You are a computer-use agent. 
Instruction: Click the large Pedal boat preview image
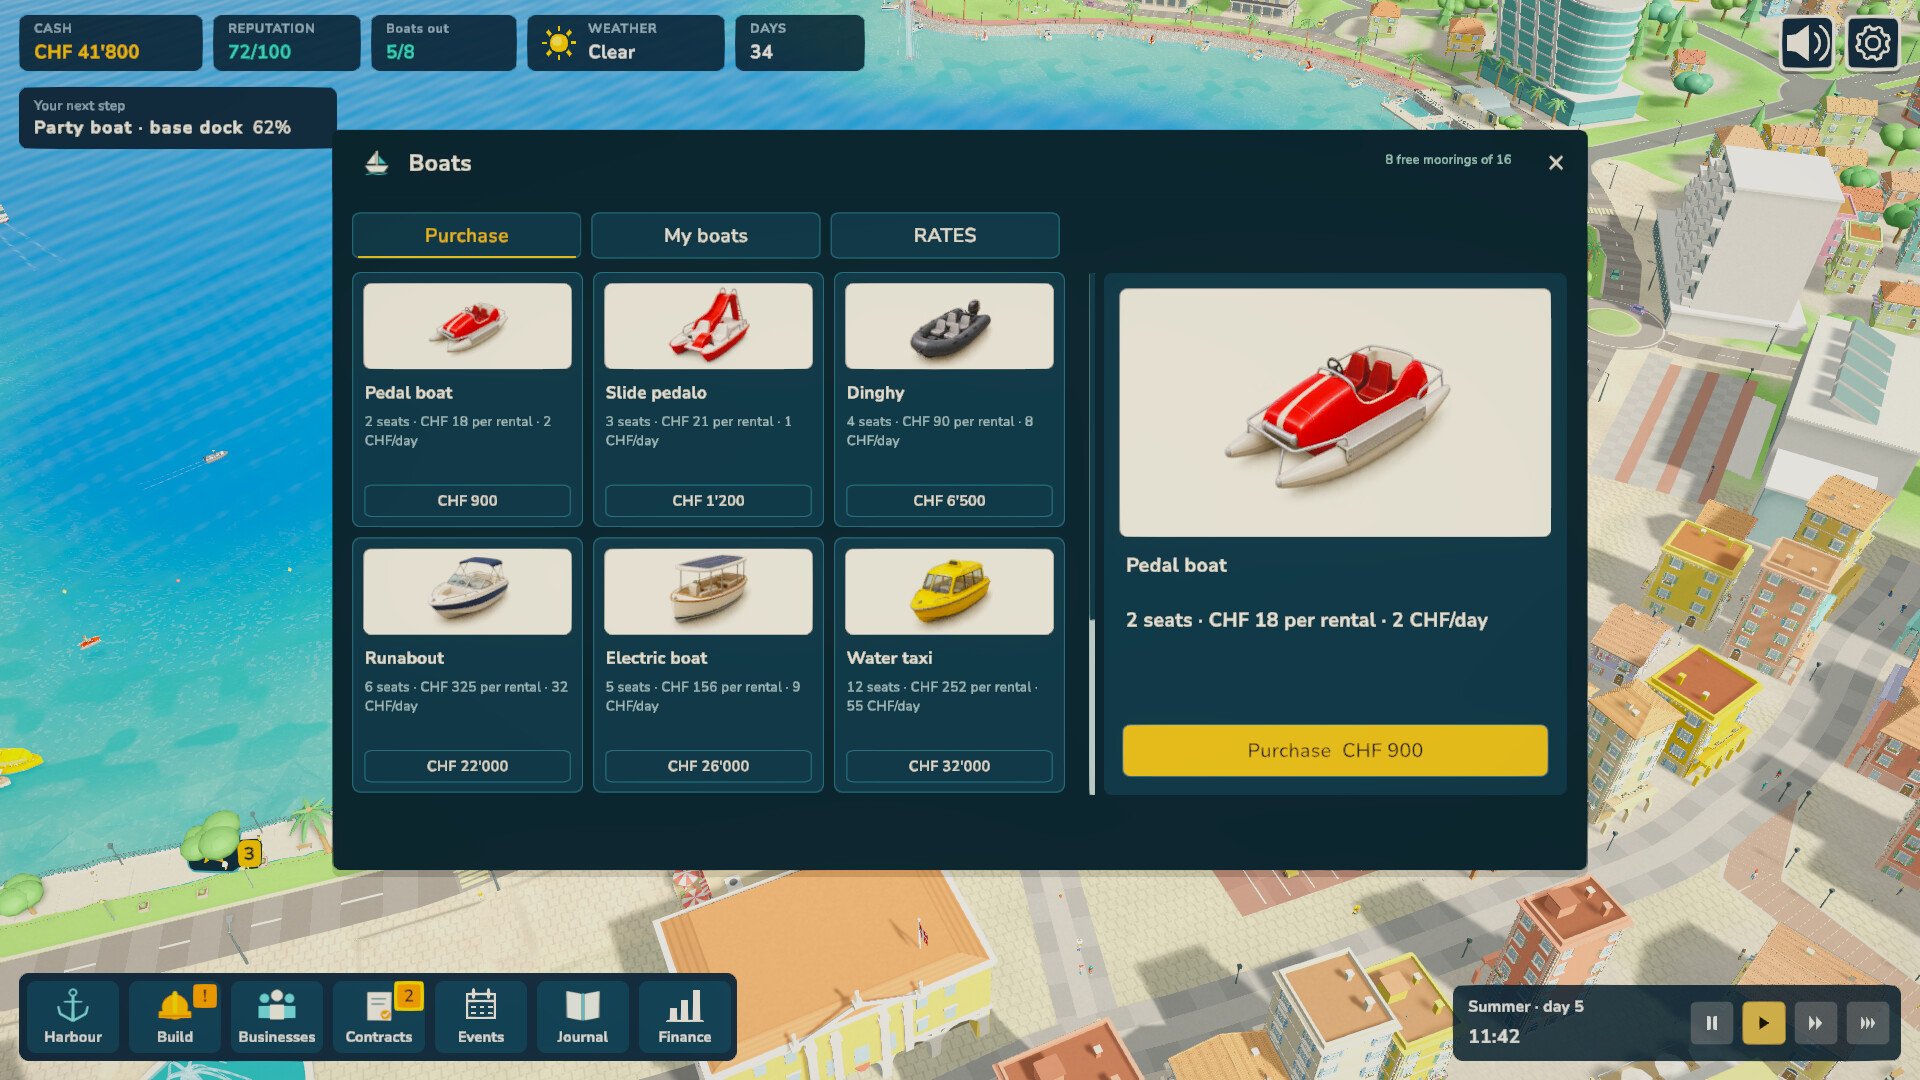pos(1335,412)
